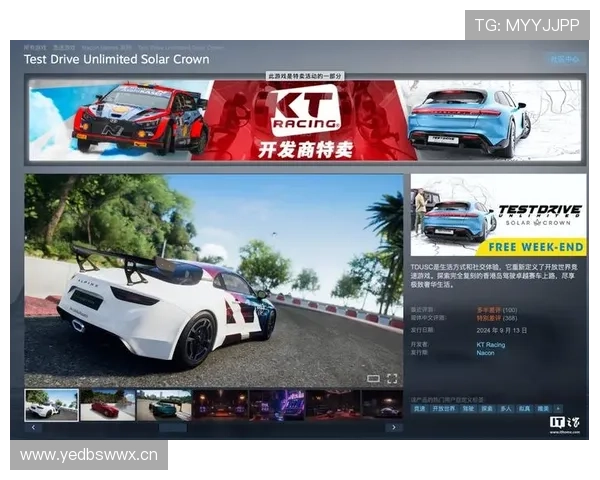Click the left arrow of the thumbnail strip

pyautogui.click(x=34, y=427)
